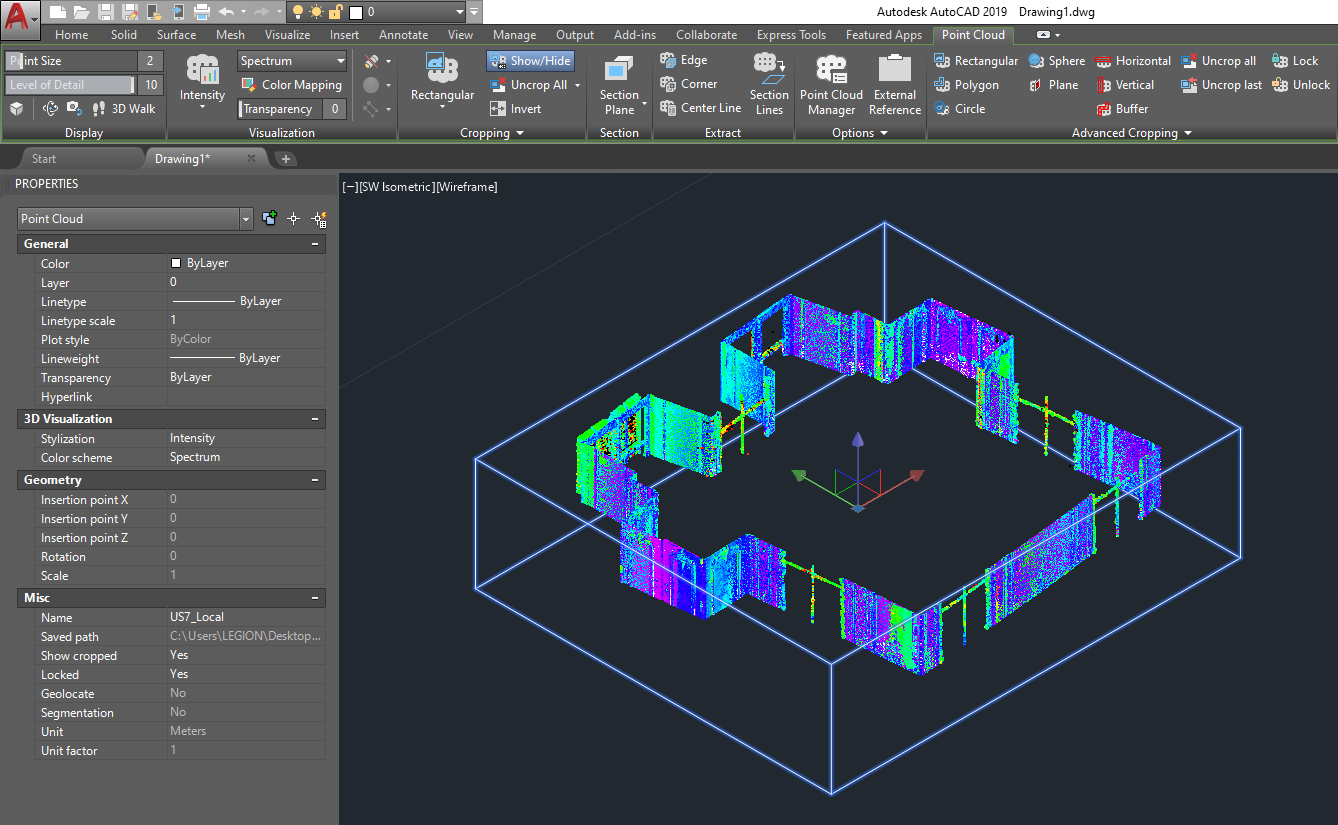The width and height of the screenshot is (1338, 825).
Task: Click the Transparency value field in the ribbon
Action: (334, 109)
